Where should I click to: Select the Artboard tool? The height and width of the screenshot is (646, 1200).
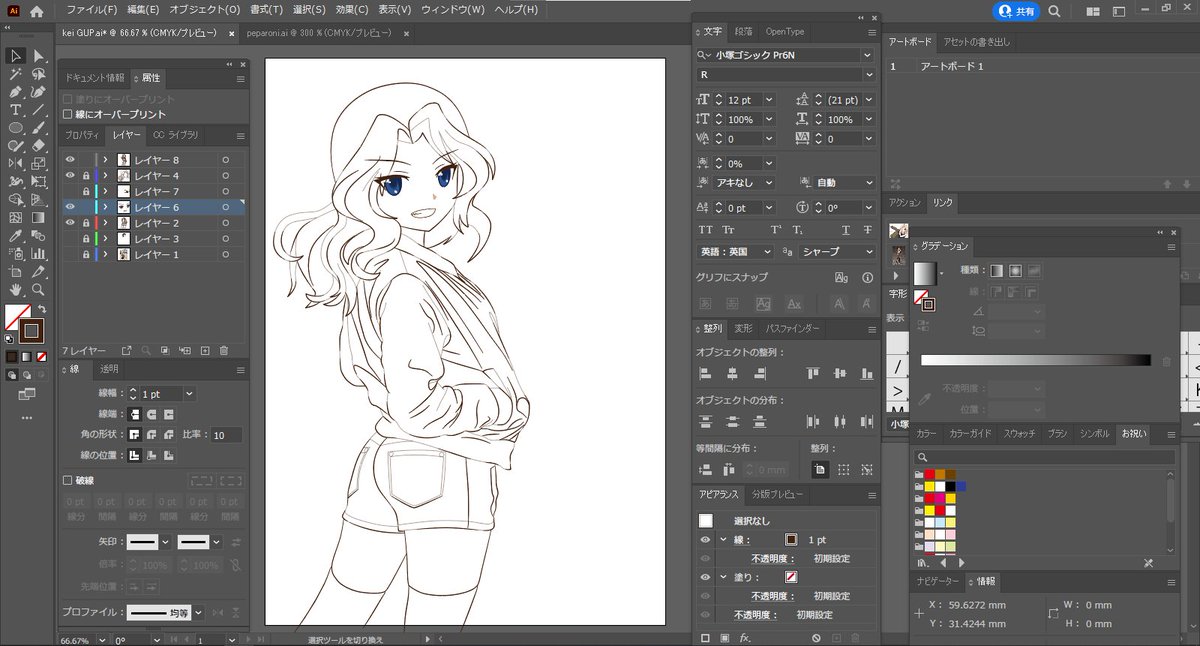pyautogui.click(x=16, y=272)
